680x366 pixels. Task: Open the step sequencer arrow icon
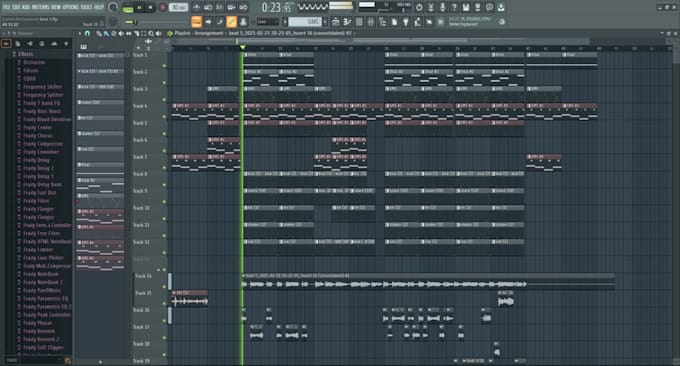(x=208, y=22)
